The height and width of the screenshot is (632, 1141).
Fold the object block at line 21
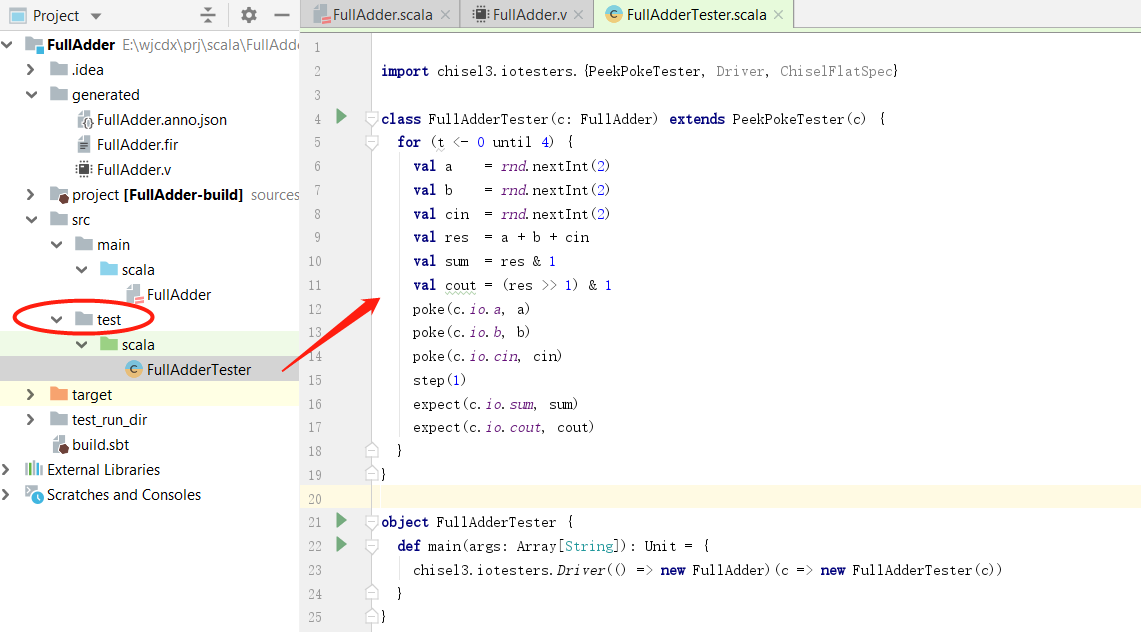(x=371, y=522)
